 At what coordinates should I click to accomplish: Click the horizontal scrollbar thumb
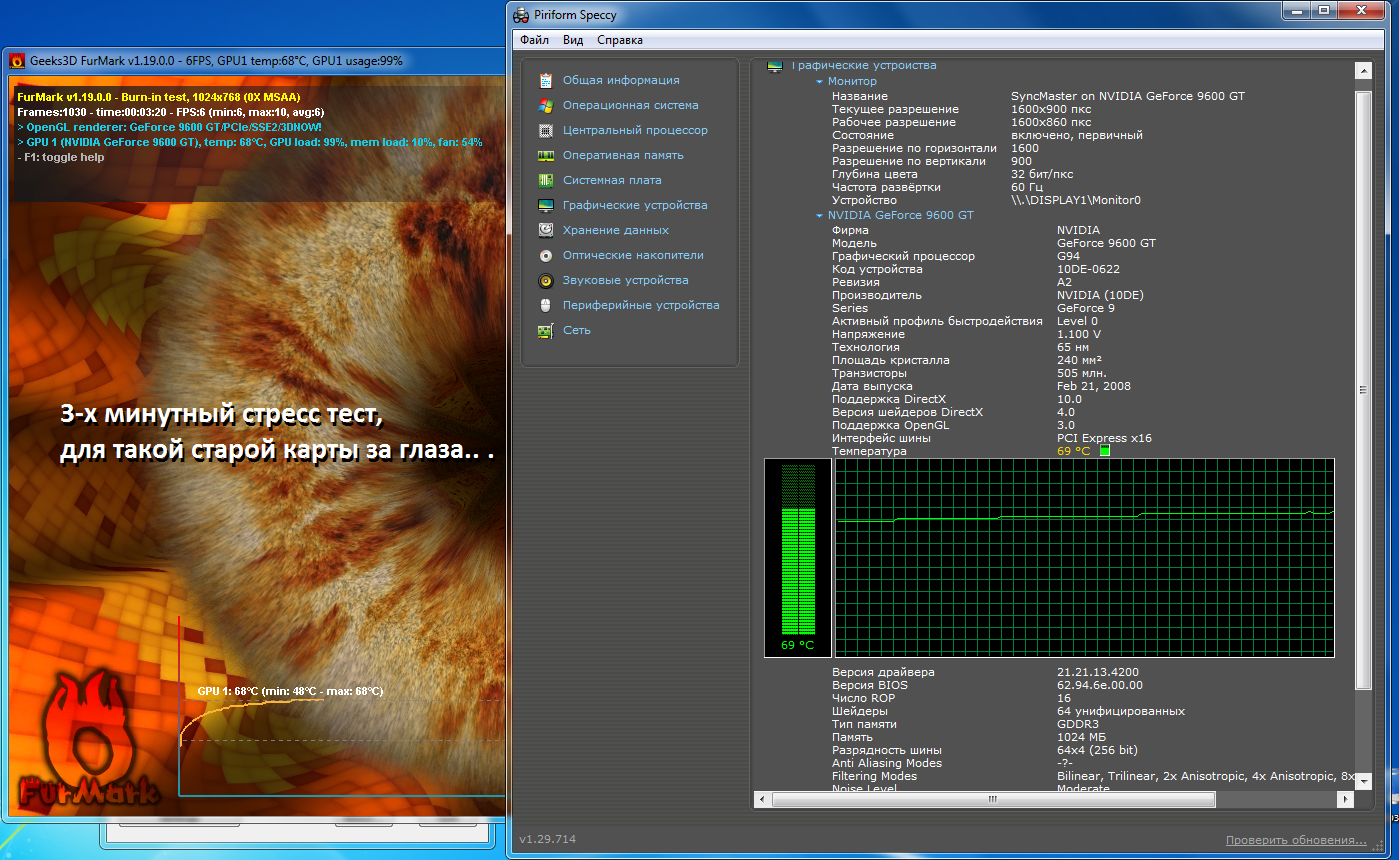[x=993, y=800]
